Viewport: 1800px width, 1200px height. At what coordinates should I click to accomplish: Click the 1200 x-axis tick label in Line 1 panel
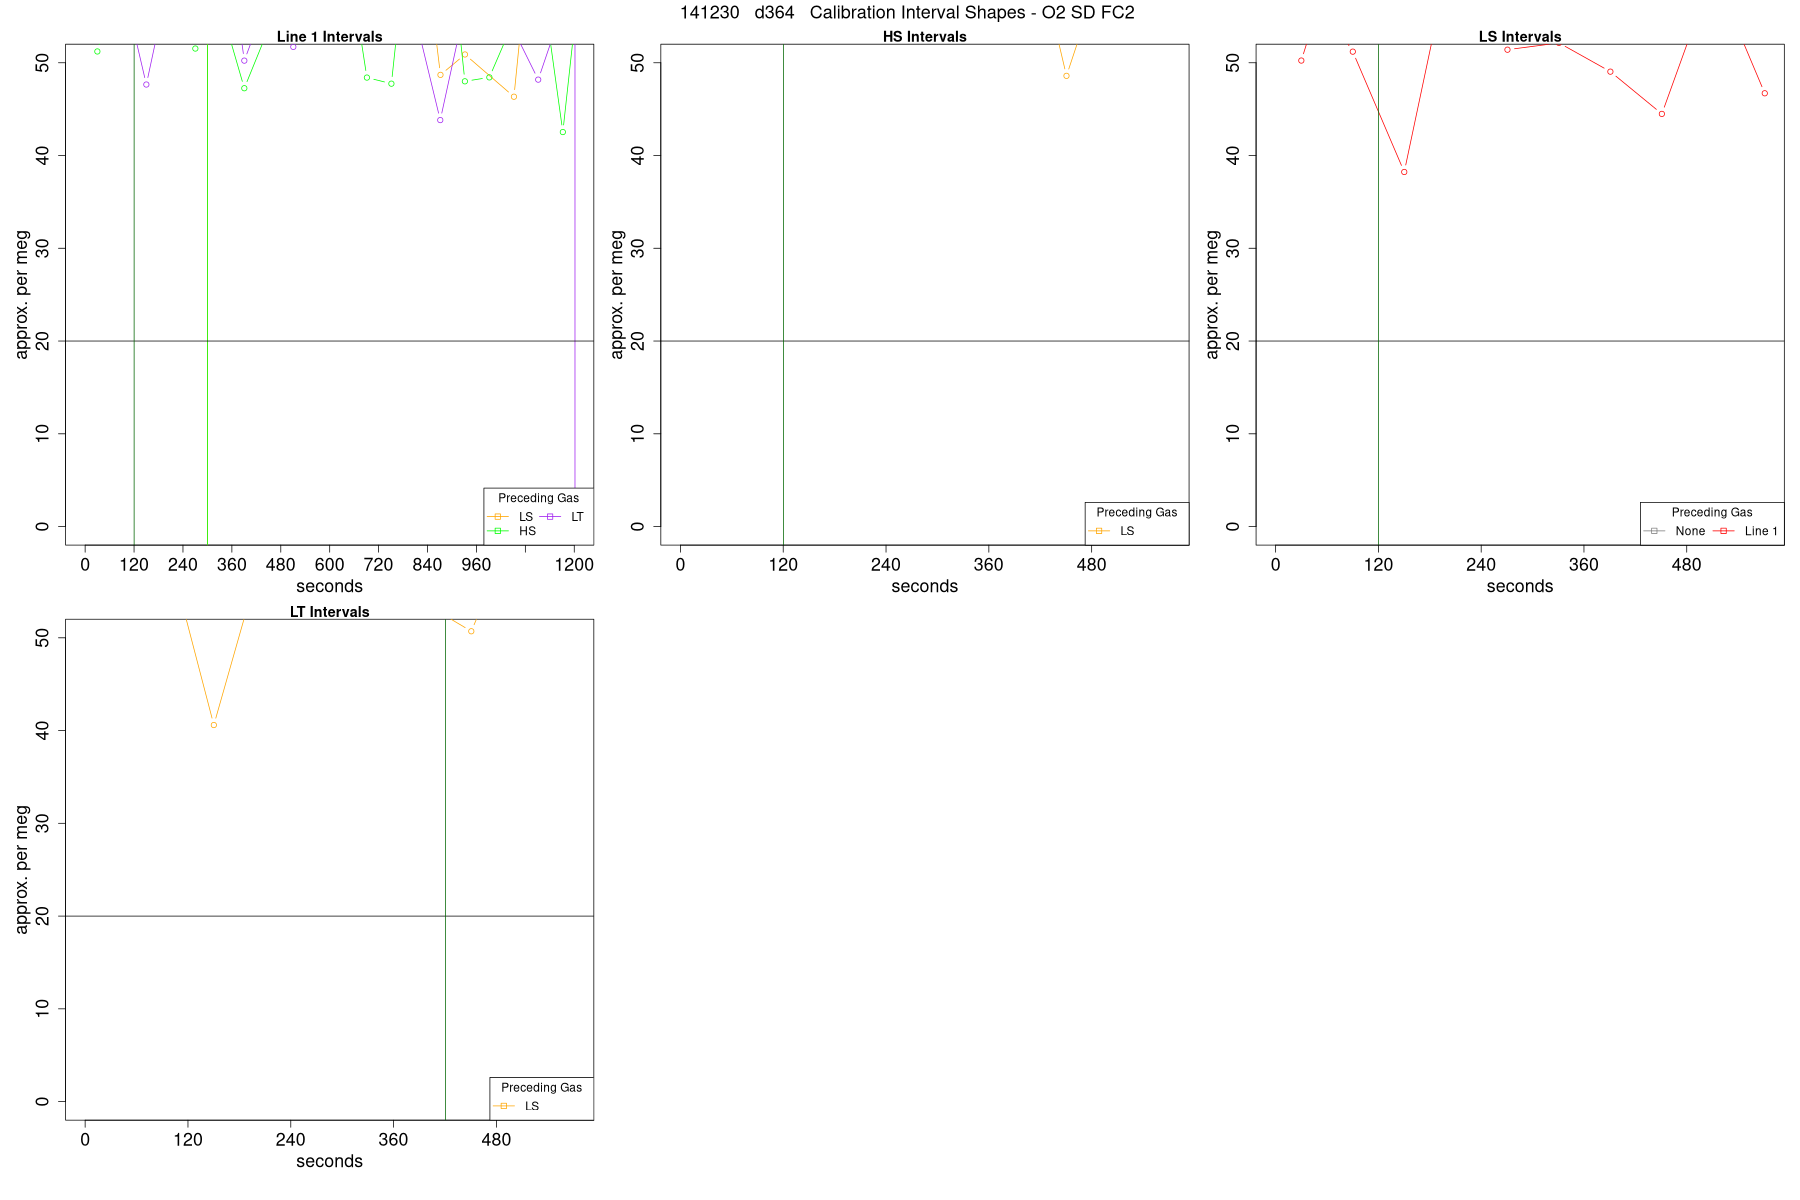coord(574,565)
